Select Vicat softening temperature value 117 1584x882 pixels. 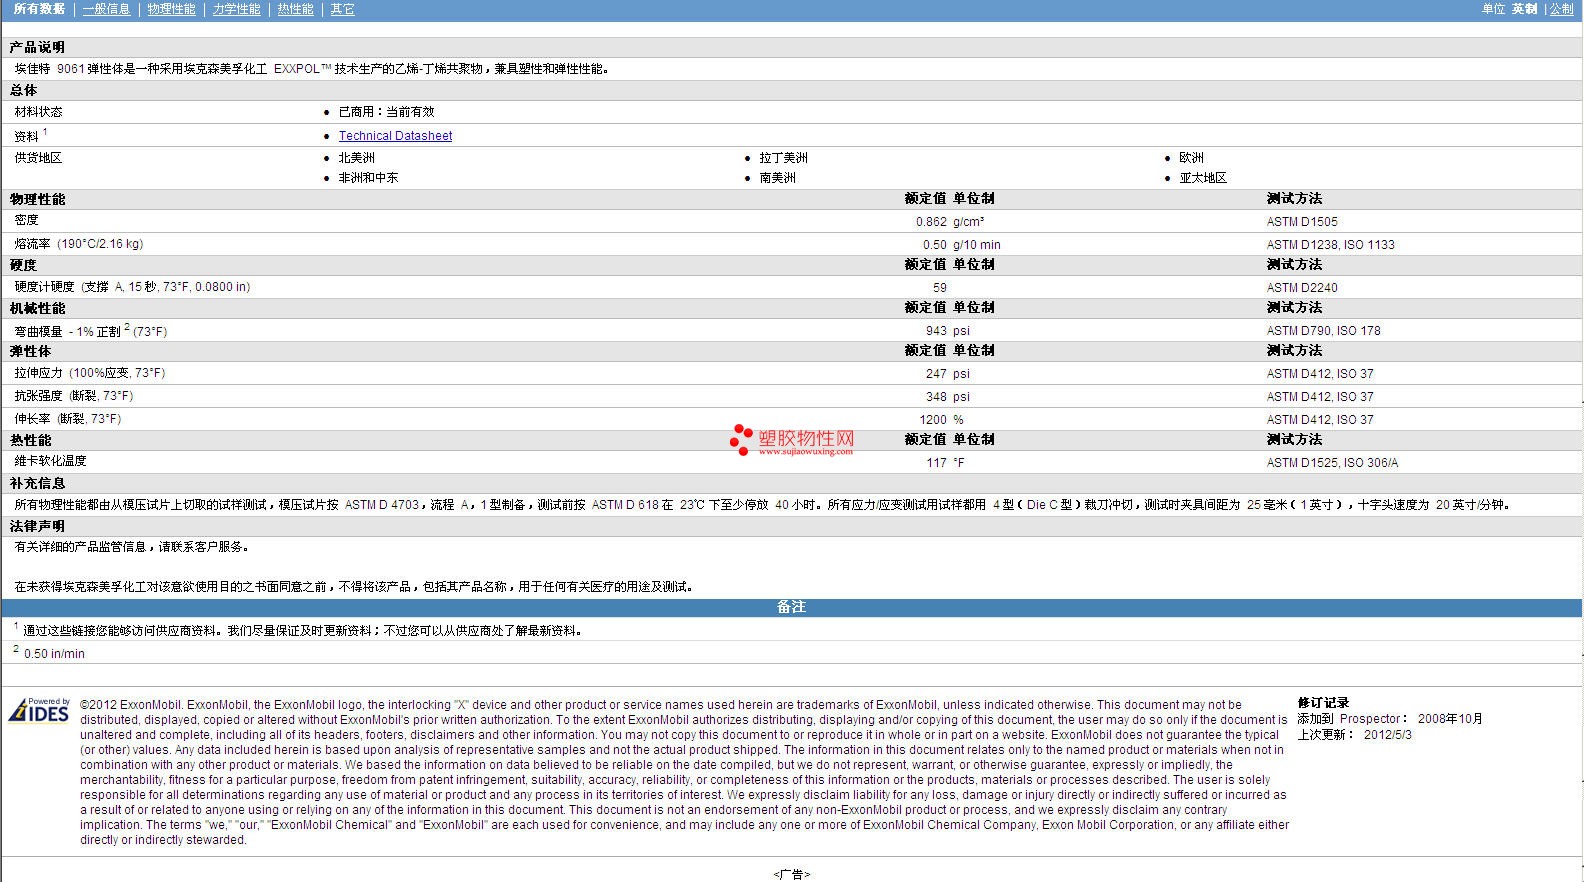[x=936, y=463]
